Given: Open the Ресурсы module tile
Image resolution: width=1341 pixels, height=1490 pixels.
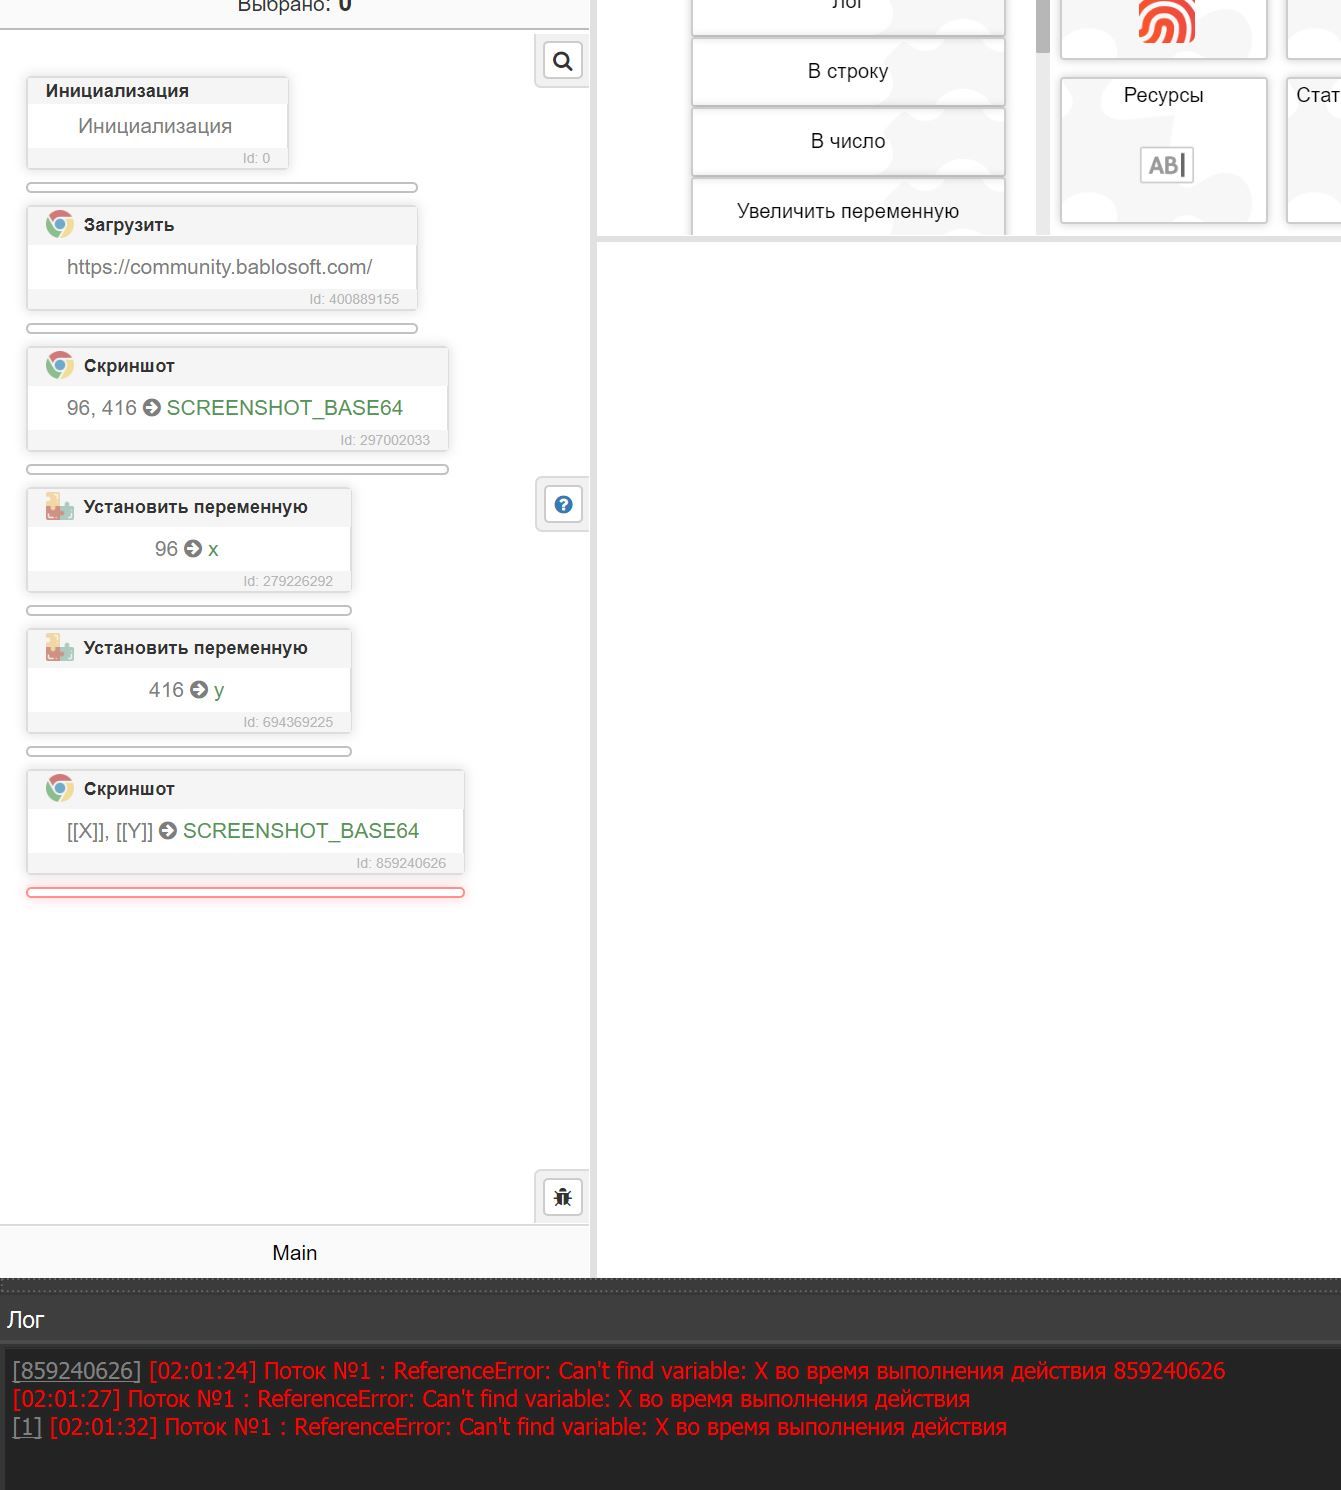Looking at the screenshot, I should point(1163,150).
